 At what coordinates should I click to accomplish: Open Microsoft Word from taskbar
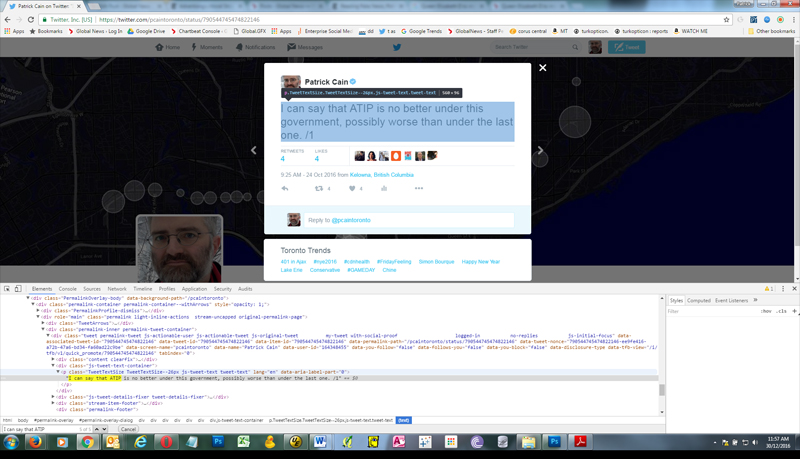320,442
